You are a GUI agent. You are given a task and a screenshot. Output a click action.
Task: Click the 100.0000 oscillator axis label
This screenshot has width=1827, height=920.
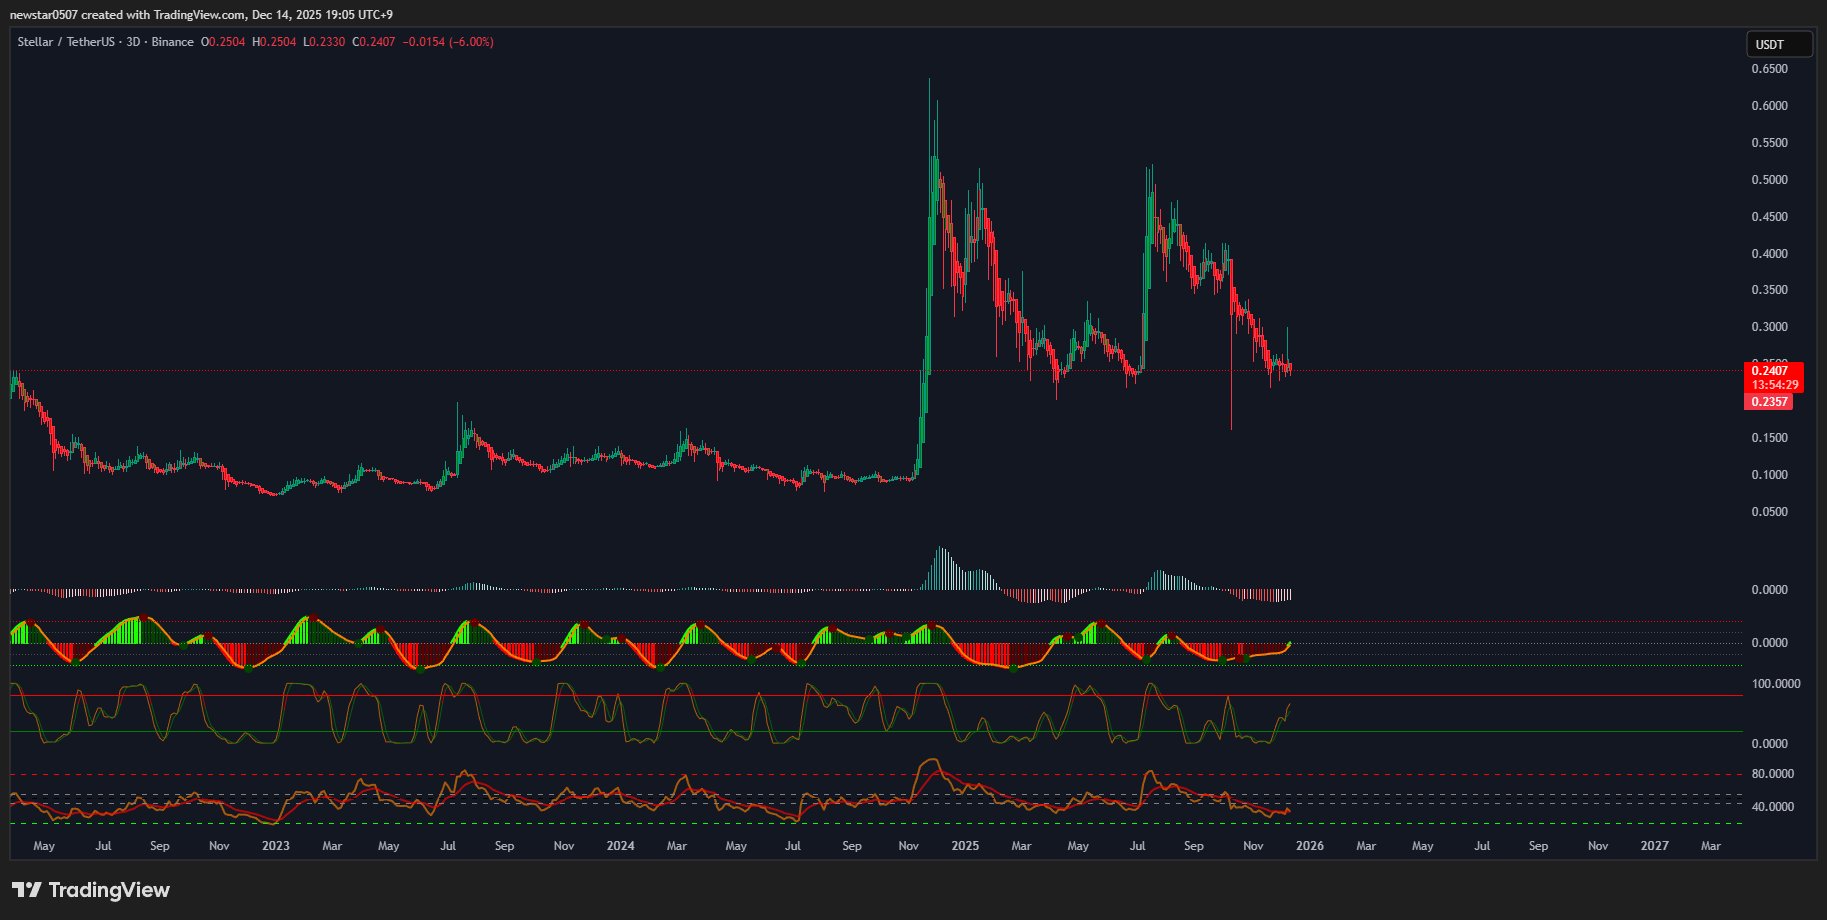tap(1775, 684)
